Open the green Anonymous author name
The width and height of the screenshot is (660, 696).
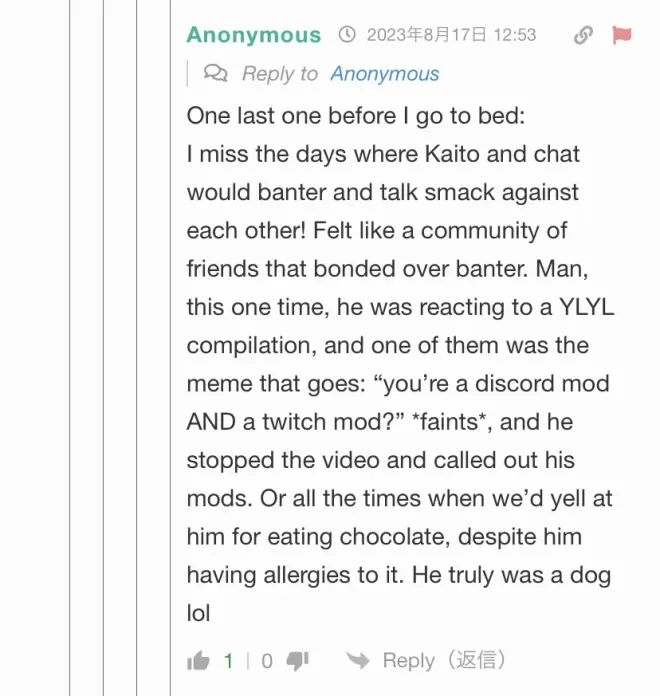pos(253,35)
